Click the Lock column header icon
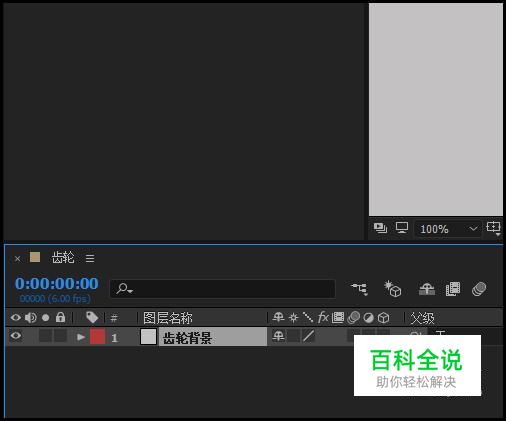Image resolution: width=506 pixels, height=421 pixels. pos(60,317)
